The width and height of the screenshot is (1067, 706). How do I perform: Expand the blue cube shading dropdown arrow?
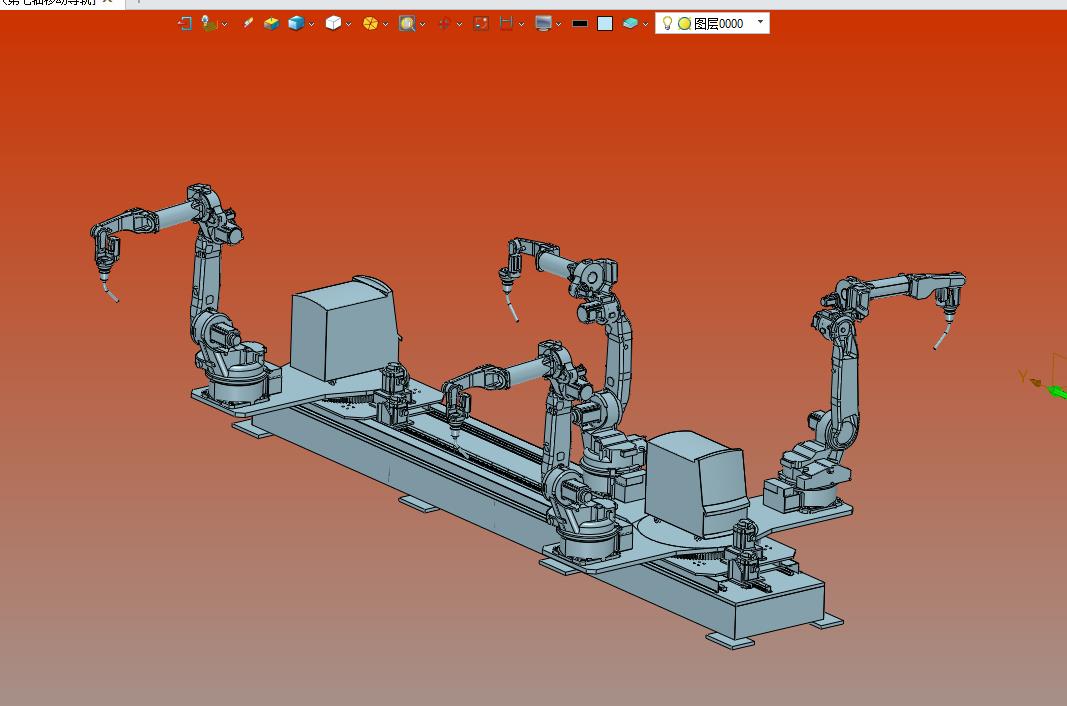(312, 24)
